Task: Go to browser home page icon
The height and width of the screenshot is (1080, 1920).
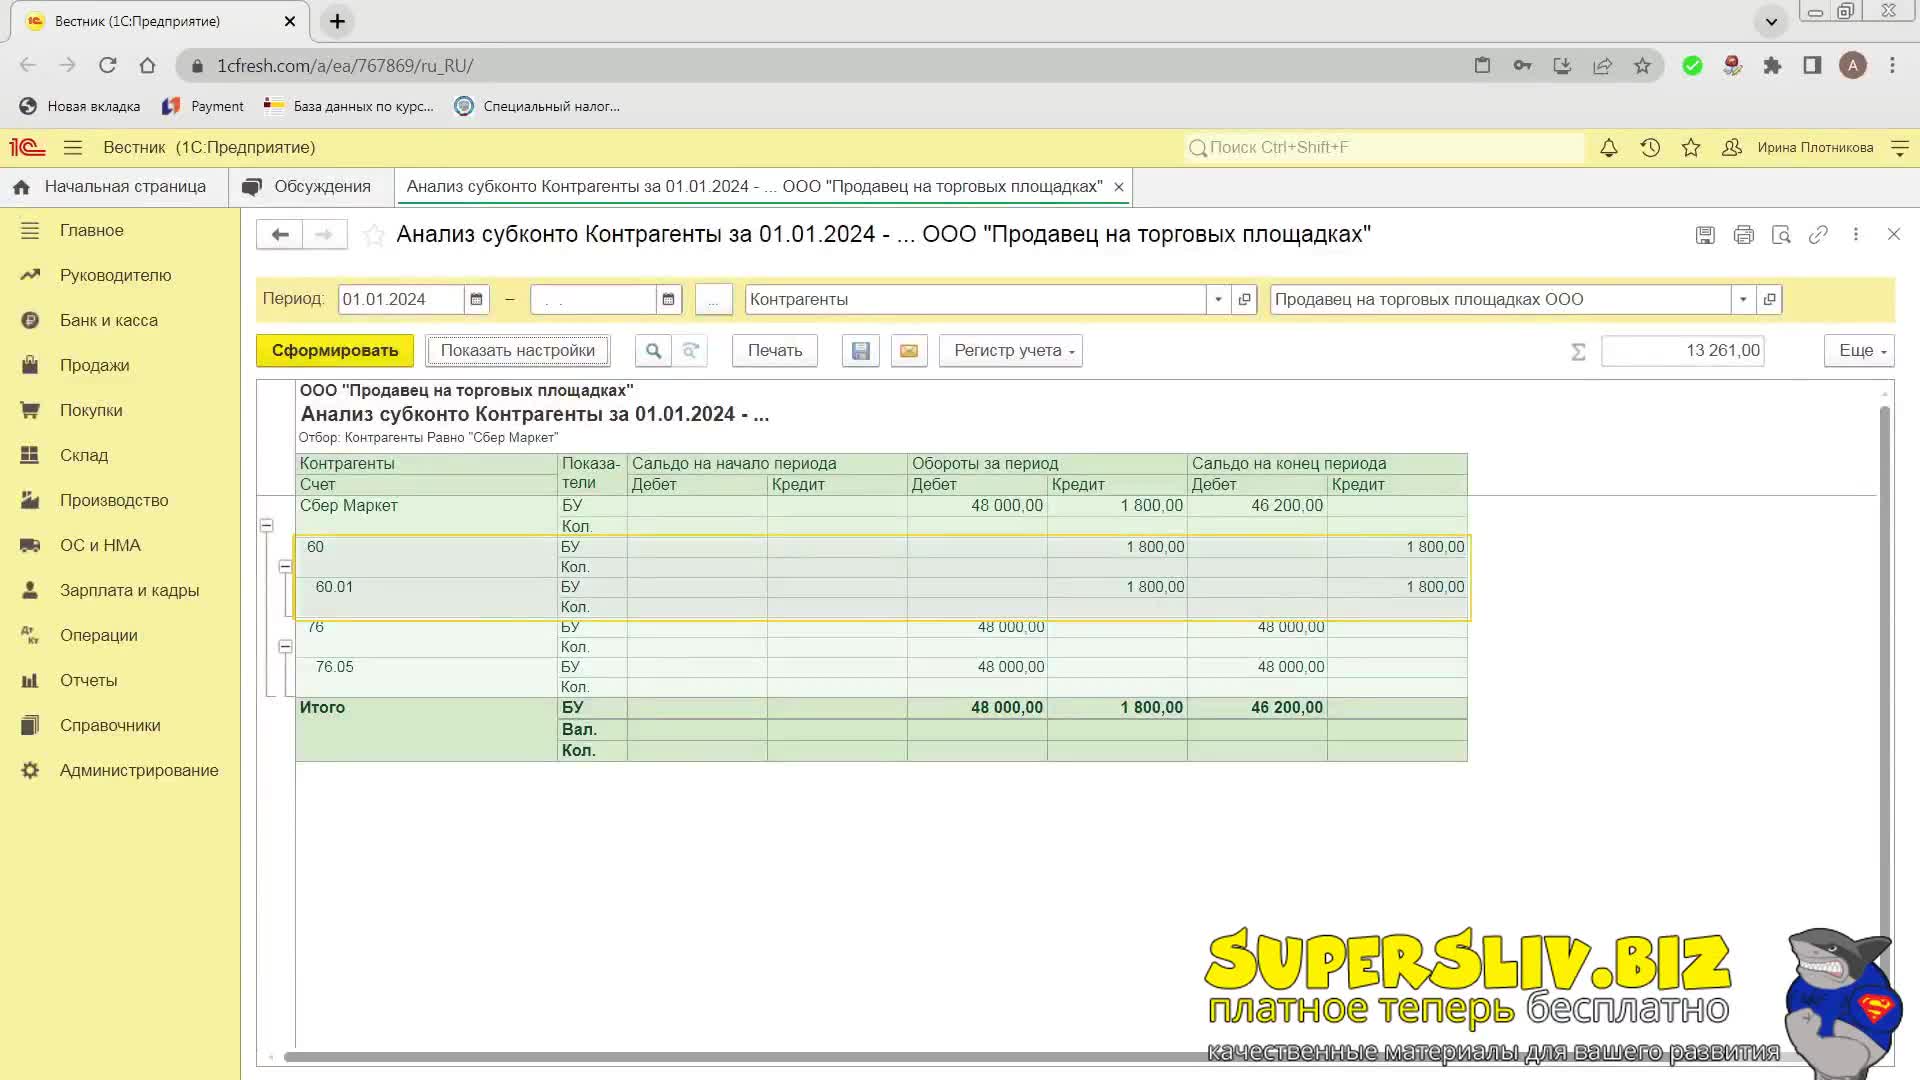Action: [x=147, y=65]
